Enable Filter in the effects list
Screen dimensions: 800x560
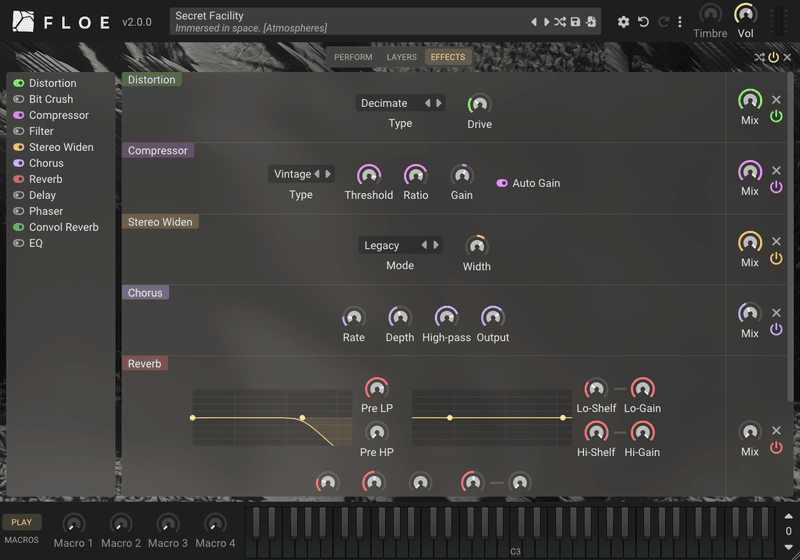coord(18,131)
